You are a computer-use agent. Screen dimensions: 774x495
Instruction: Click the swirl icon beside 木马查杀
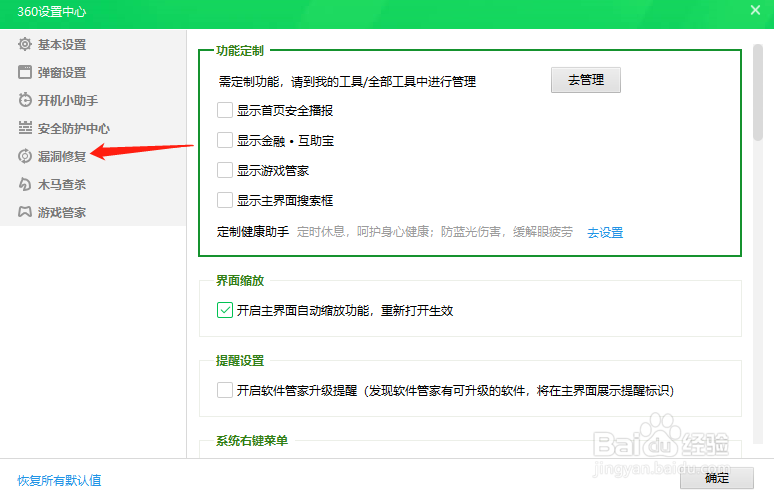tap(25, 185)
